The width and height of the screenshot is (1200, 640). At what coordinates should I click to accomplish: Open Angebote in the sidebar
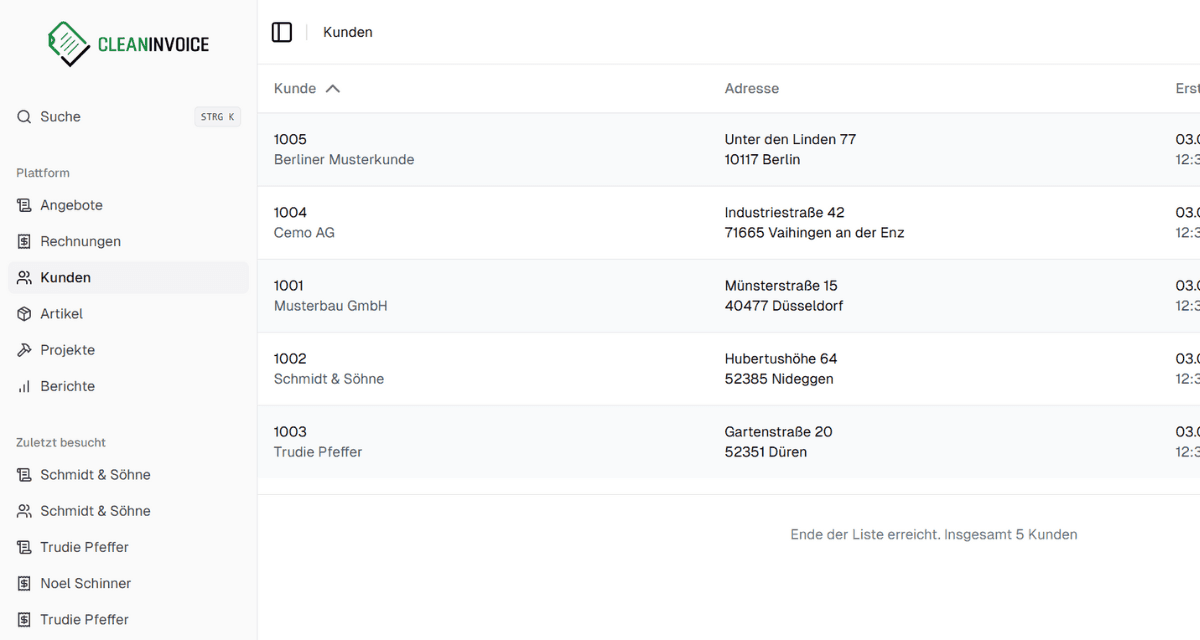pyautogui.click(x=128, y=205)
